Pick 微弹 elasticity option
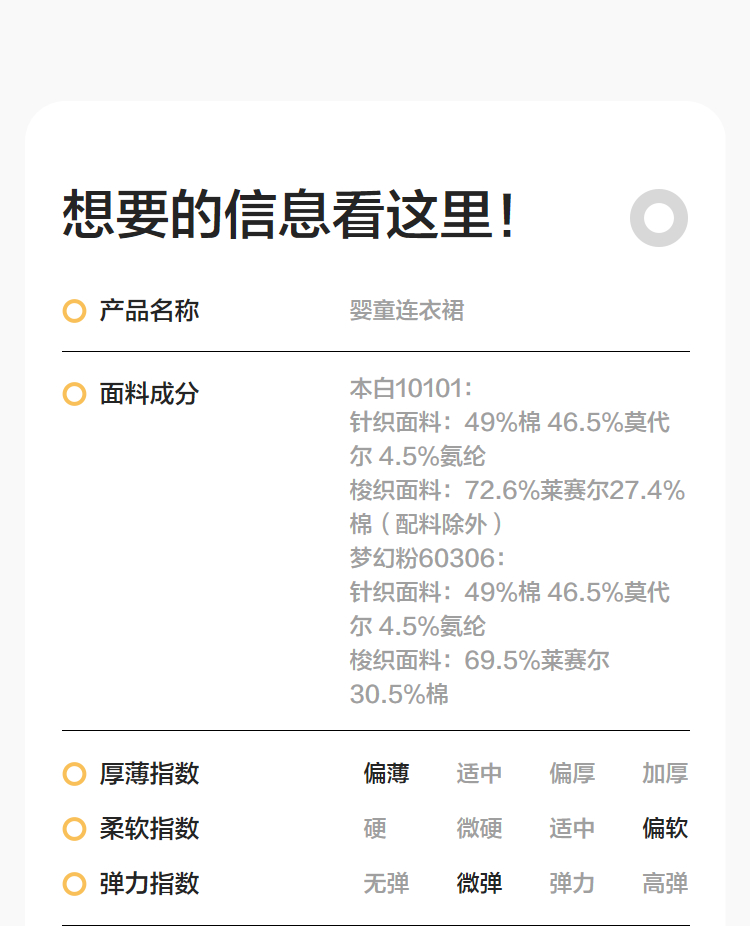Viewport: 750px width, 926px height. click(479, 884)
